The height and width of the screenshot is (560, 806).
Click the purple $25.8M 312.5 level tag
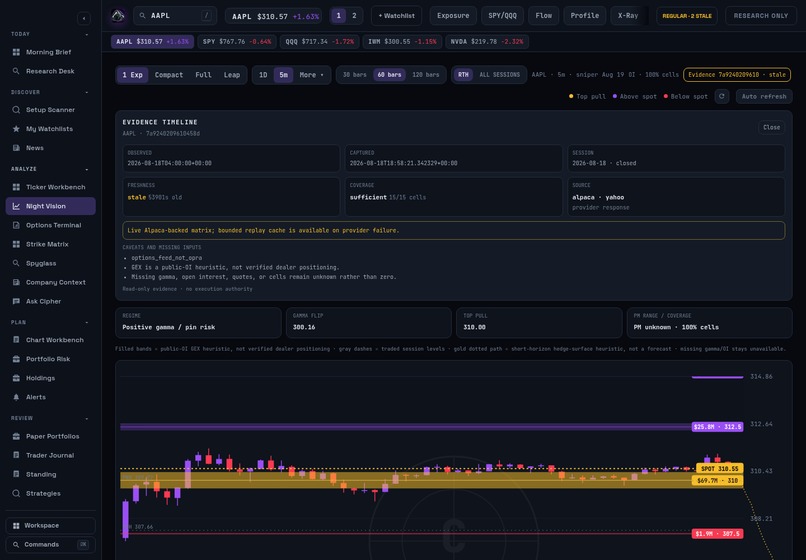tap(717, 427)
